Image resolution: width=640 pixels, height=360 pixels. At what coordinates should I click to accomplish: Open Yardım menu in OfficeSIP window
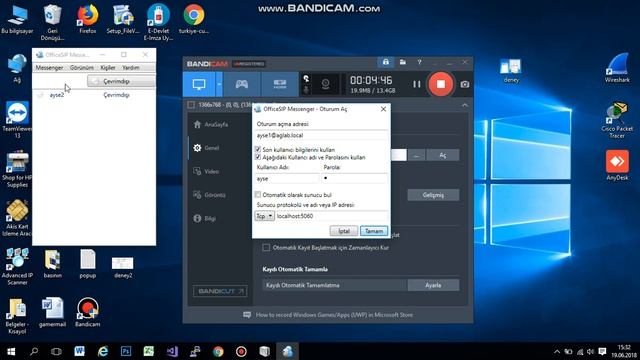pos(131,67)
